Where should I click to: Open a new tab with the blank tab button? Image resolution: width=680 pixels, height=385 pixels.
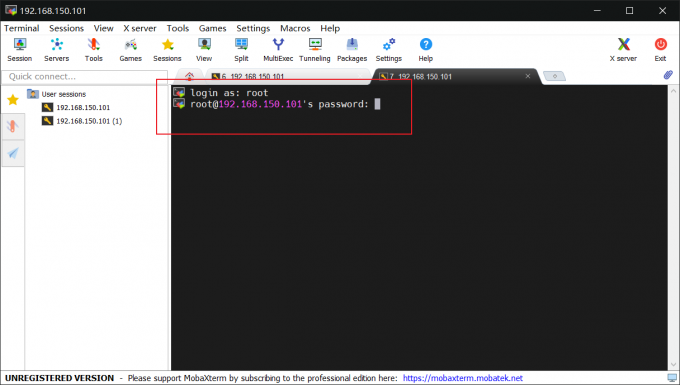pyautogui.click(x=554, y=76)
